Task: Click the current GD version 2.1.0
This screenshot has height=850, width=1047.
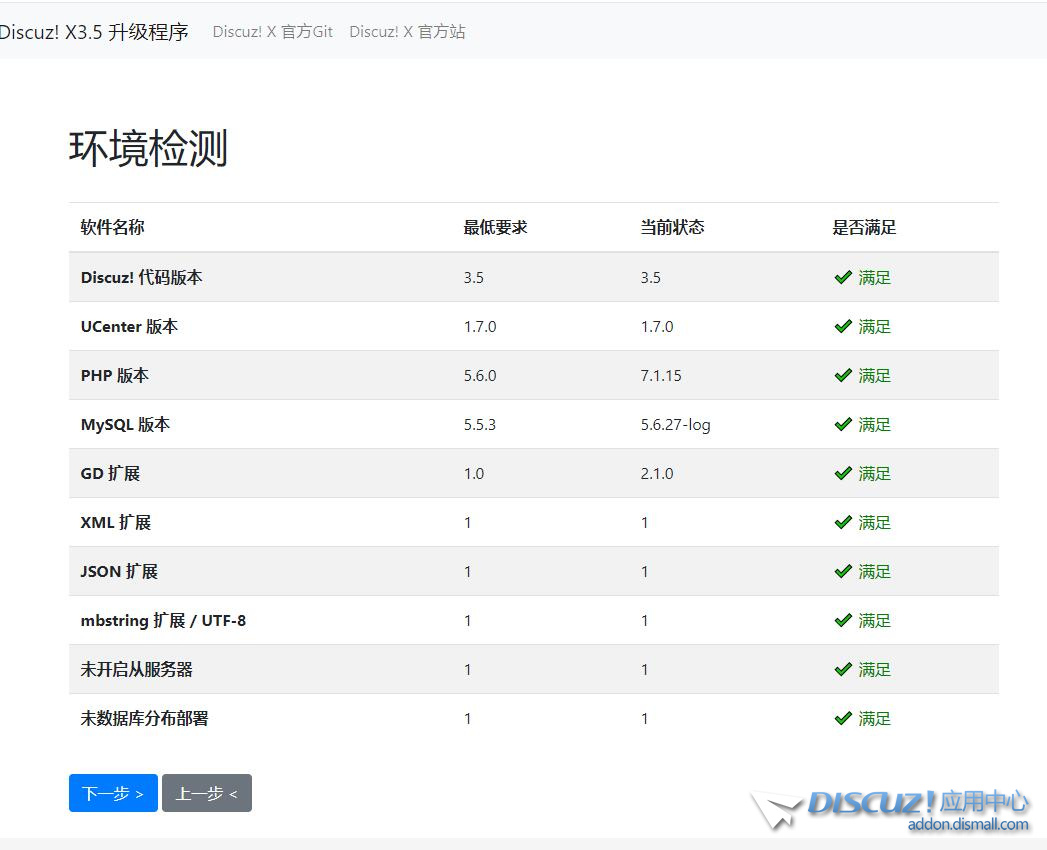Action: click(657, 473)
